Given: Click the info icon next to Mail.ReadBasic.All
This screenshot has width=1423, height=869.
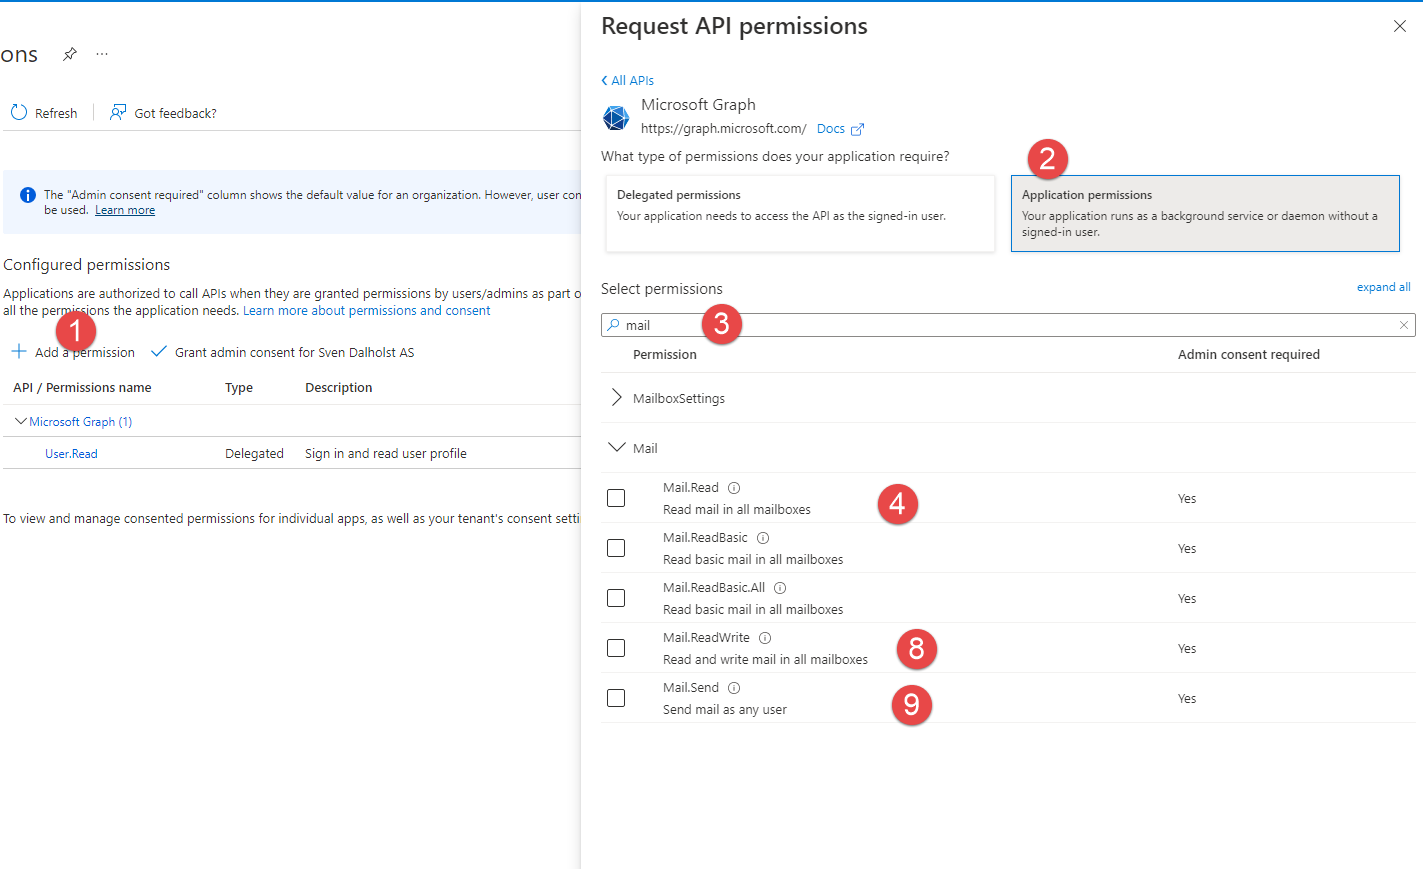Looking at the screenshot, I should [x=780, y=588].
